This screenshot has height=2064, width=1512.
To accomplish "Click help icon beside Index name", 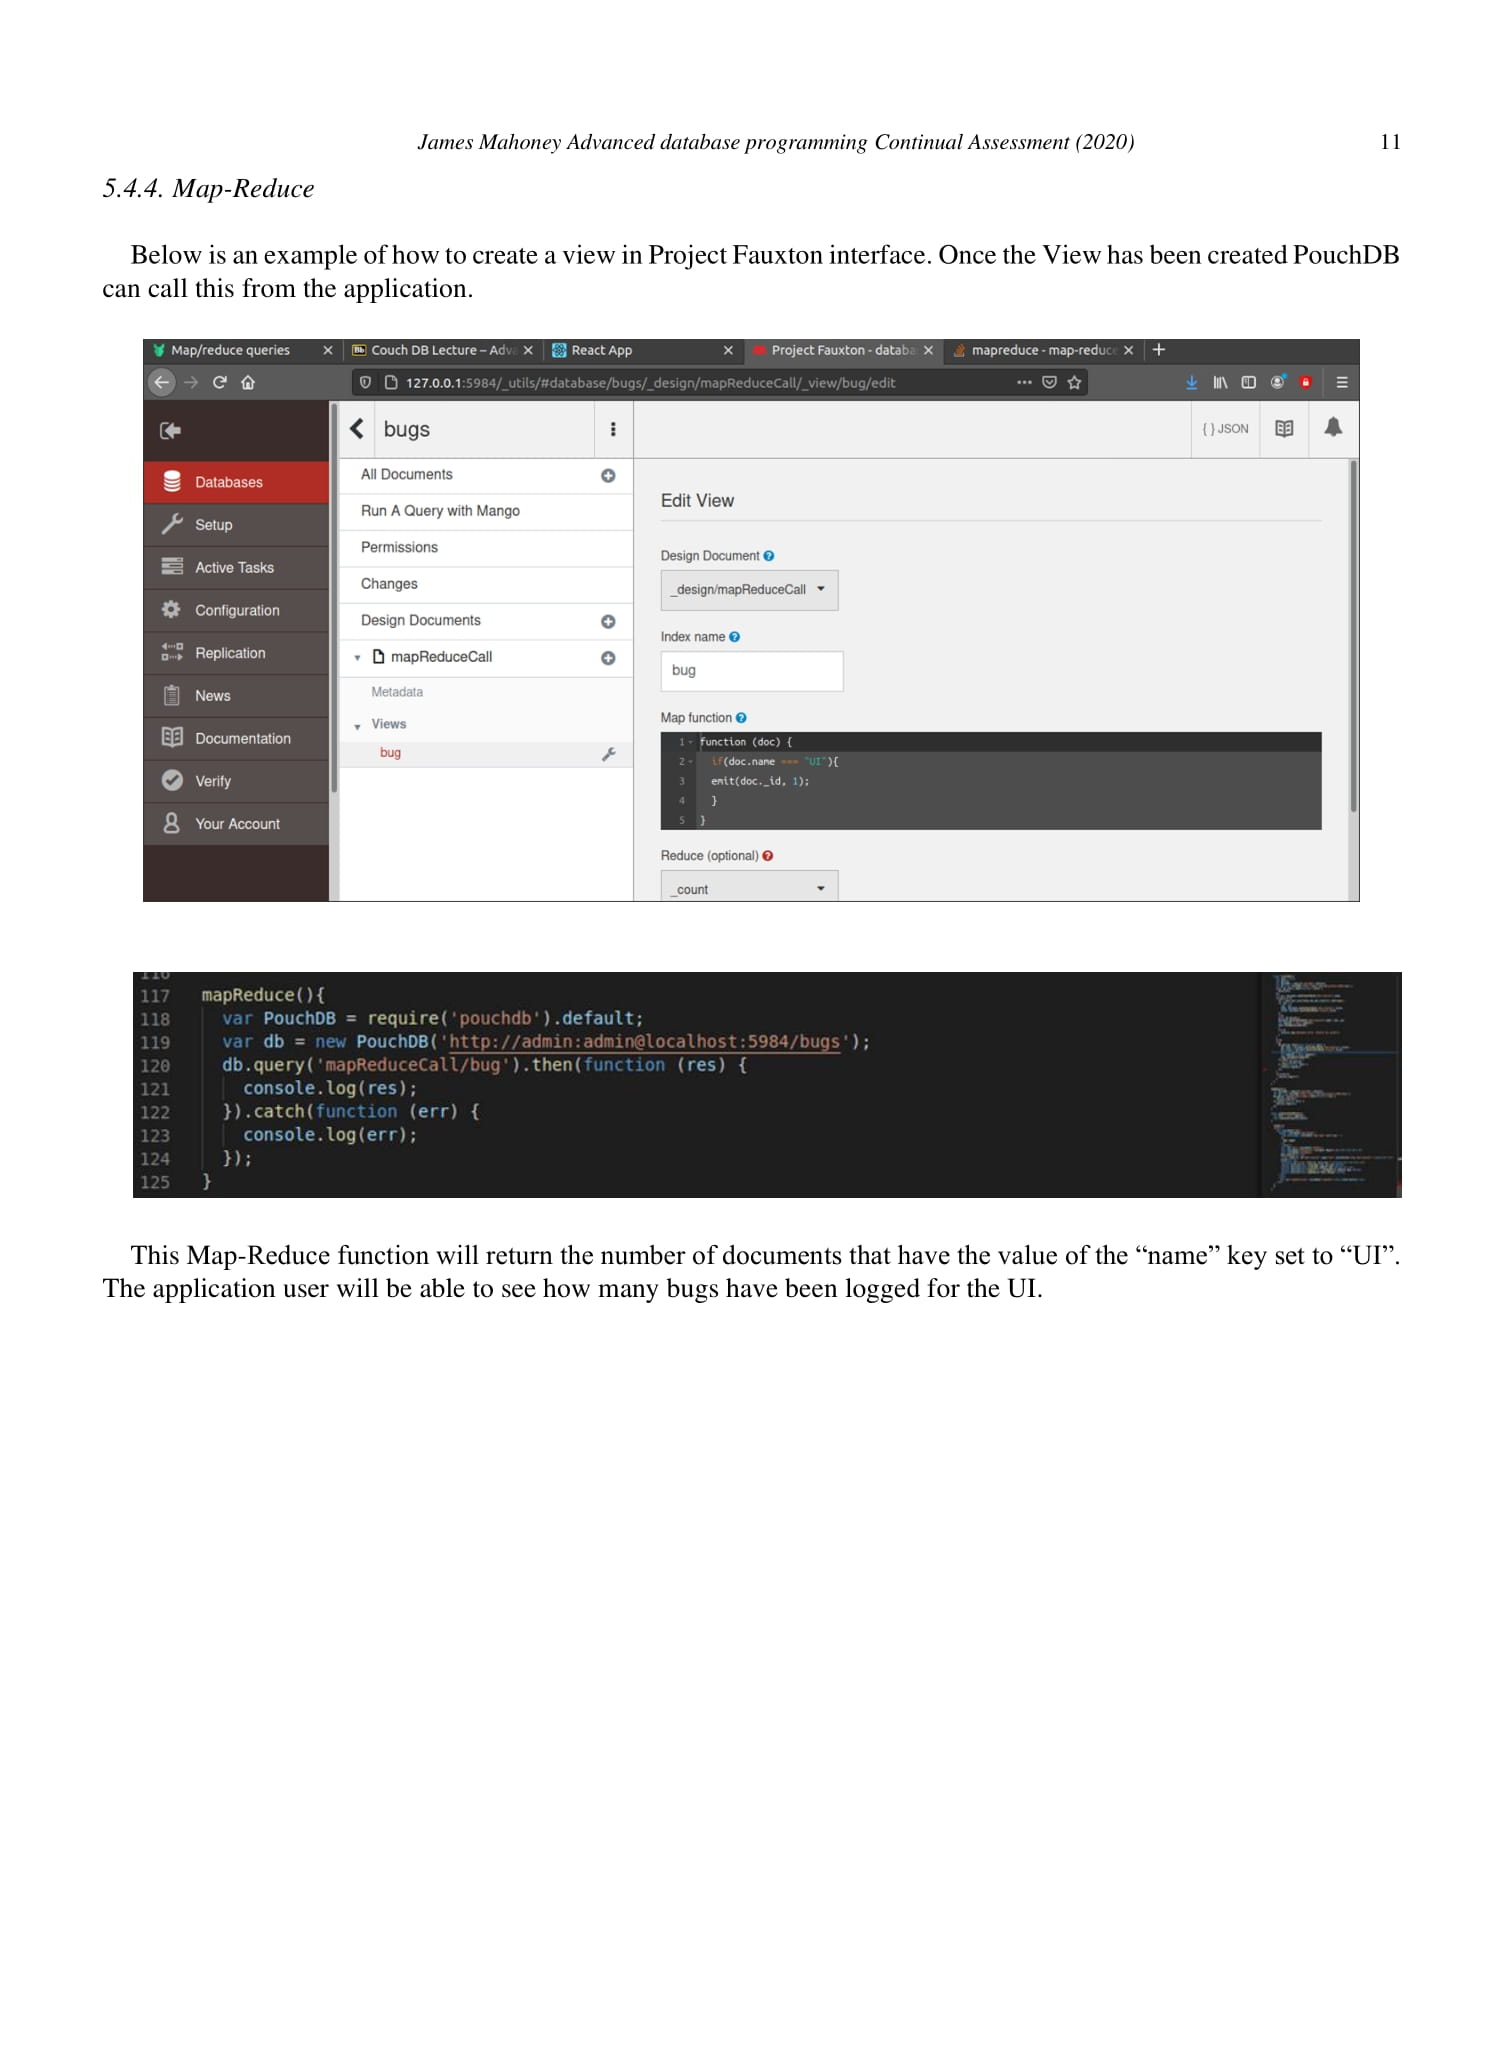I will tap(735, 637).
